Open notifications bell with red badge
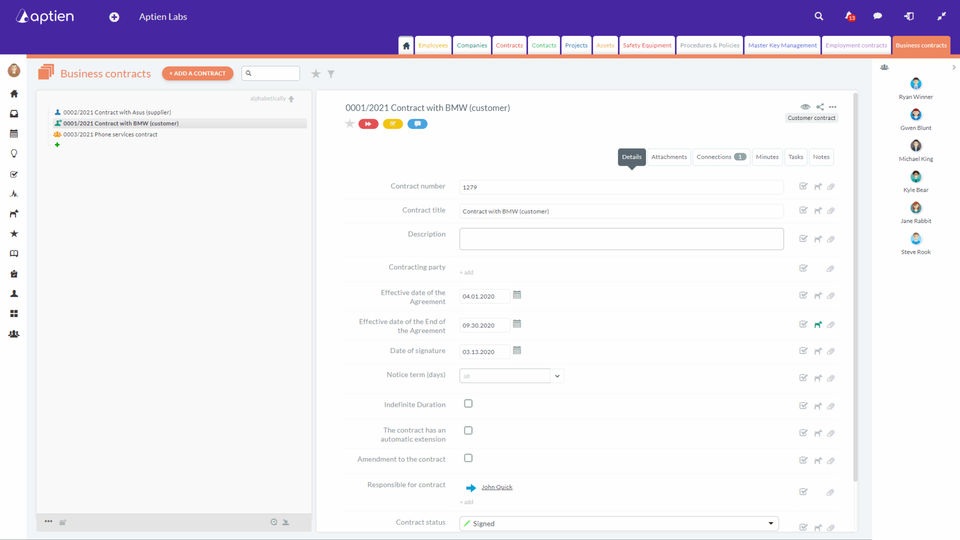Image resolution: width=960 pixels, height=540 pixels. point(850,17)
